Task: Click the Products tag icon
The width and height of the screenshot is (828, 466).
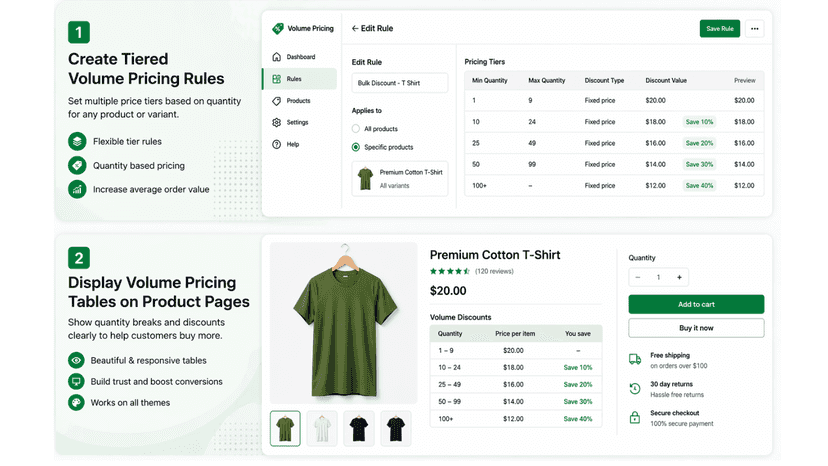Action: click(277, 101)
